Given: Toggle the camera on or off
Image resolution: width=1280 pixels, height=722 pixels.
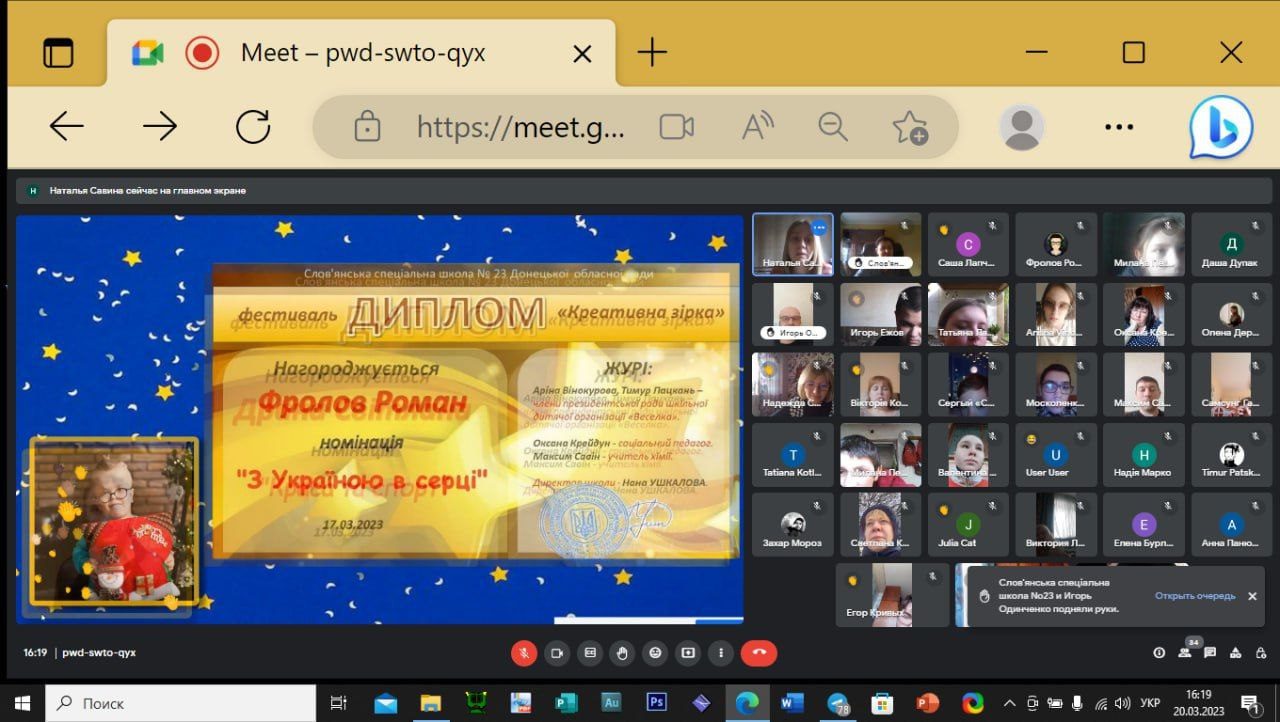Looking at the screenshot, I should [557, 653].
